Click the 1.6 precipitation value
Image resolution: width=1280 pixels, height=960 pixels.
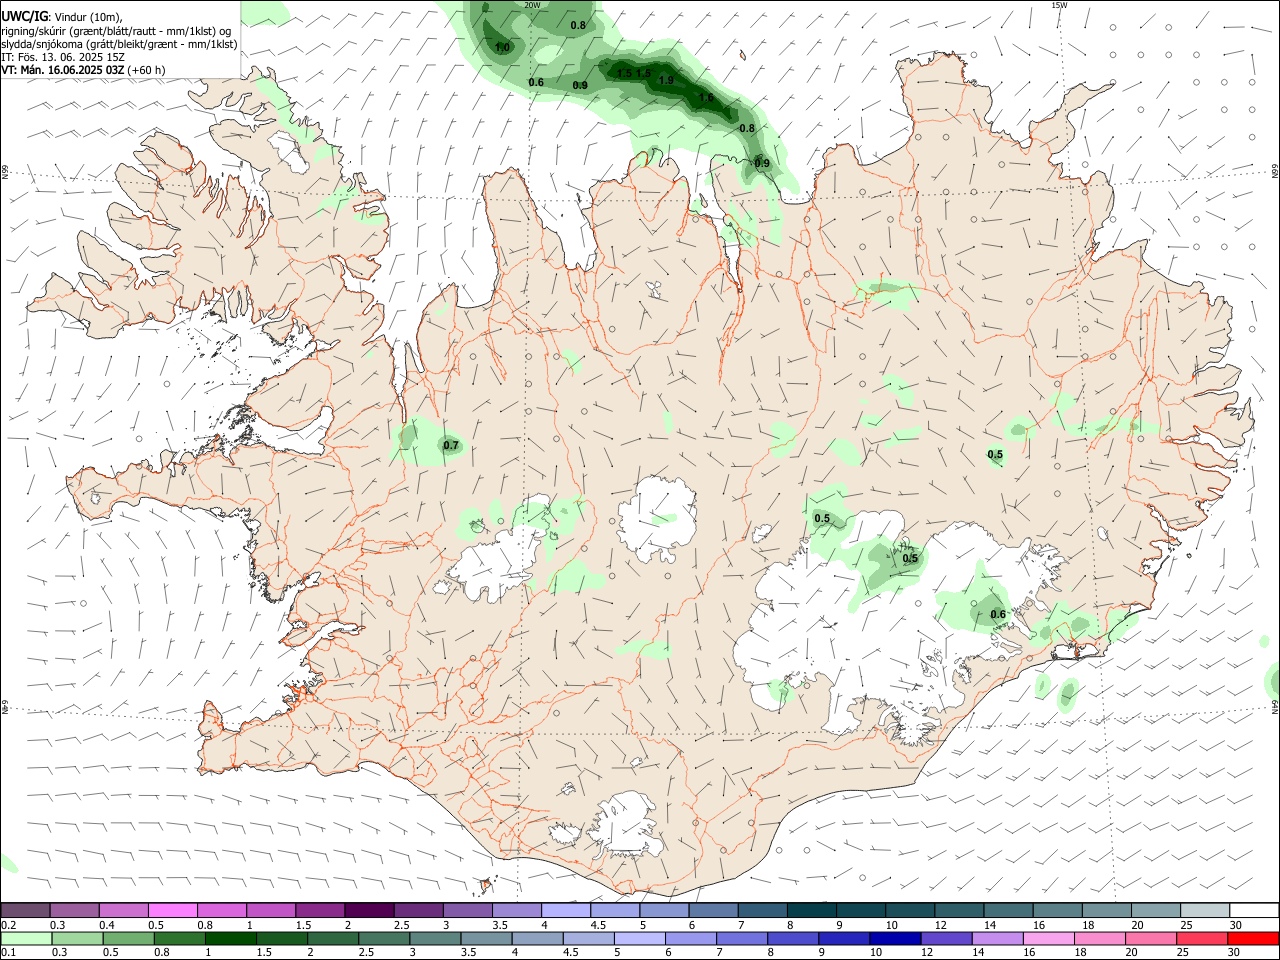pos(706,98)
